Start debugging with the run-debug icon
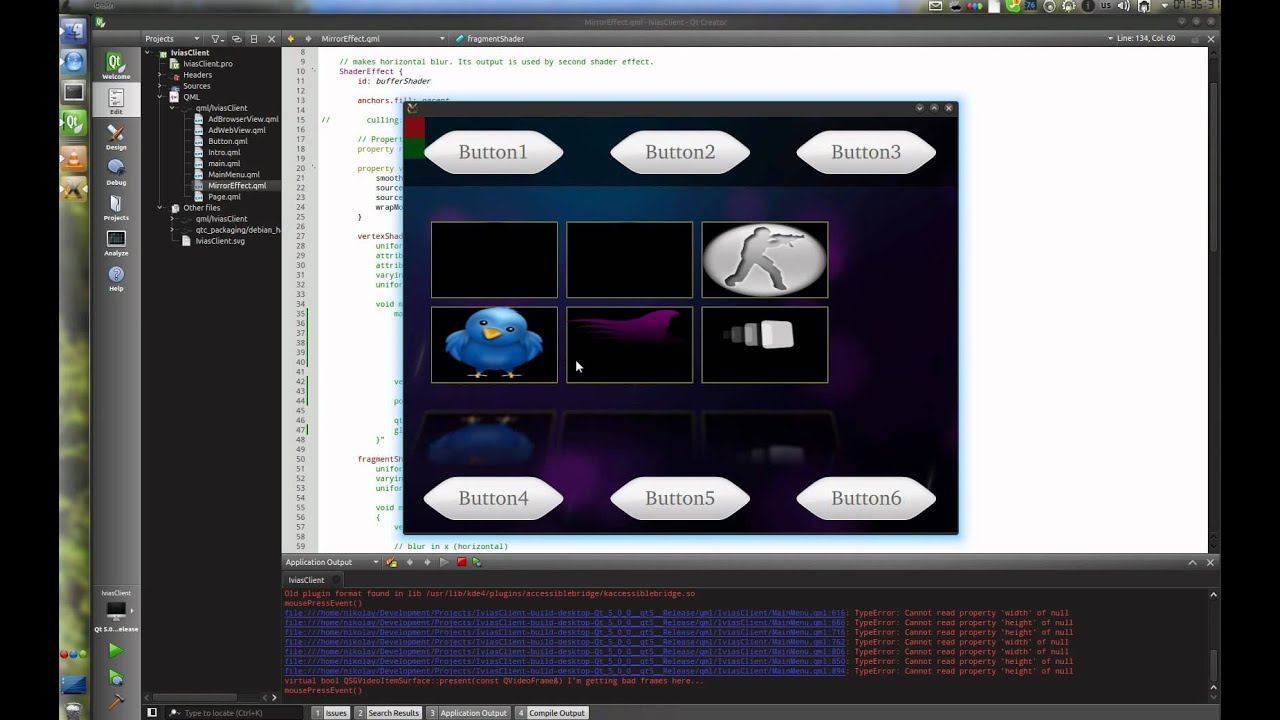Screen dimensions: 1280x720 (x=116, y=678)
